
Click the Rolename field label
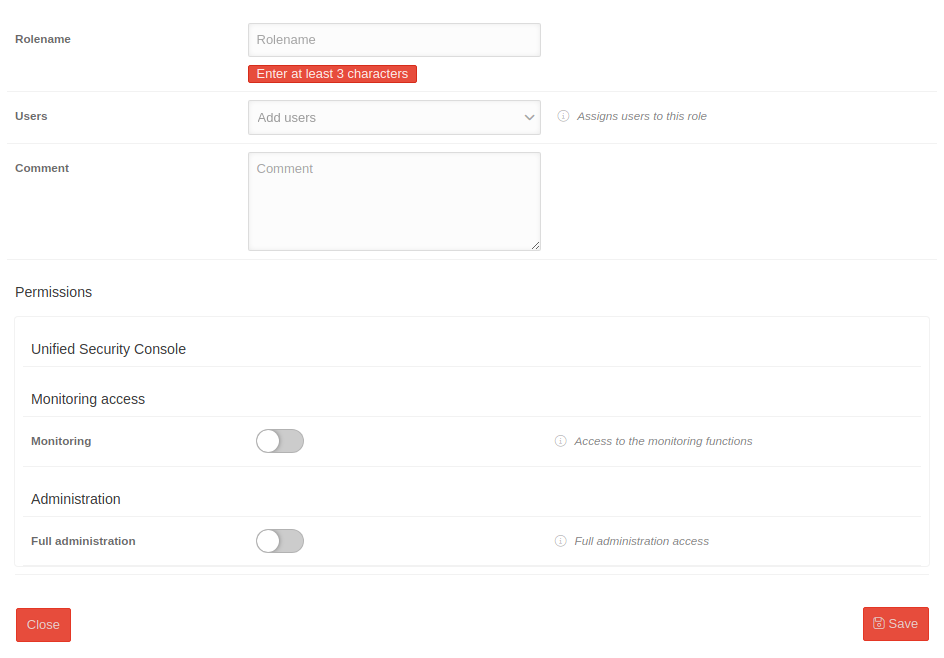[43, 39]
